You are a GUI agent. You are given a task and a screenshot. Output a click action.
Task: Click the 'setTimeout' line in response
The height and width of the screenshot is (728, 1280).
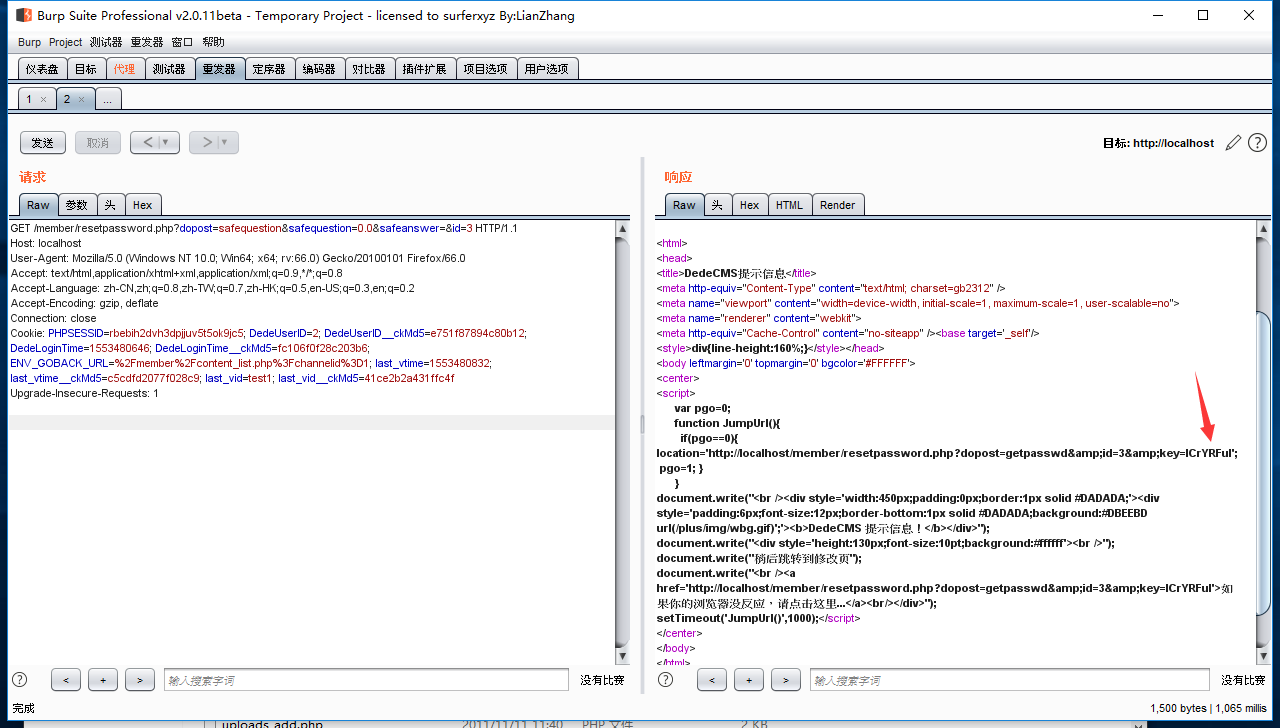758,618
